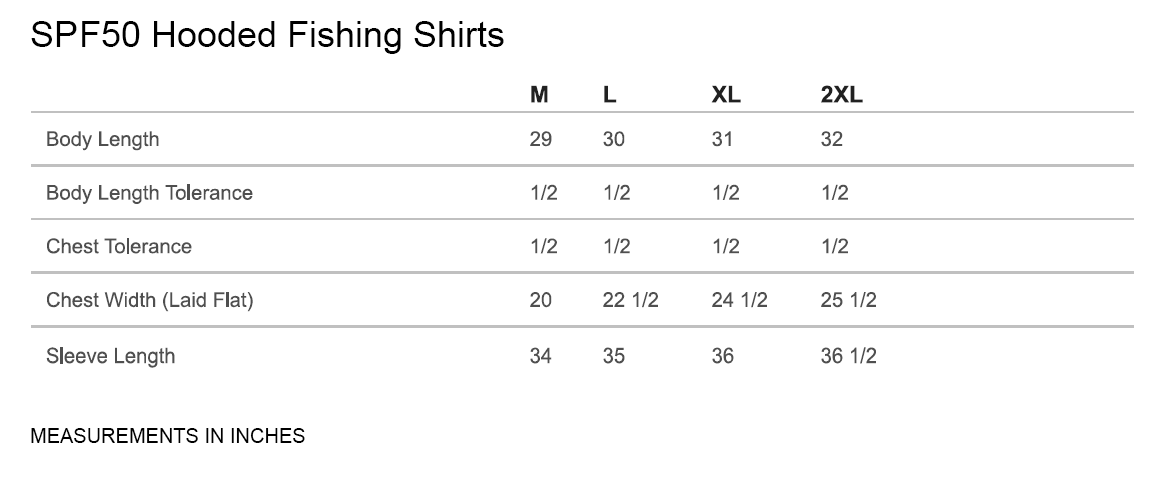Click the Chest Width value 20
1165x483 pixels.
(541, 300)
